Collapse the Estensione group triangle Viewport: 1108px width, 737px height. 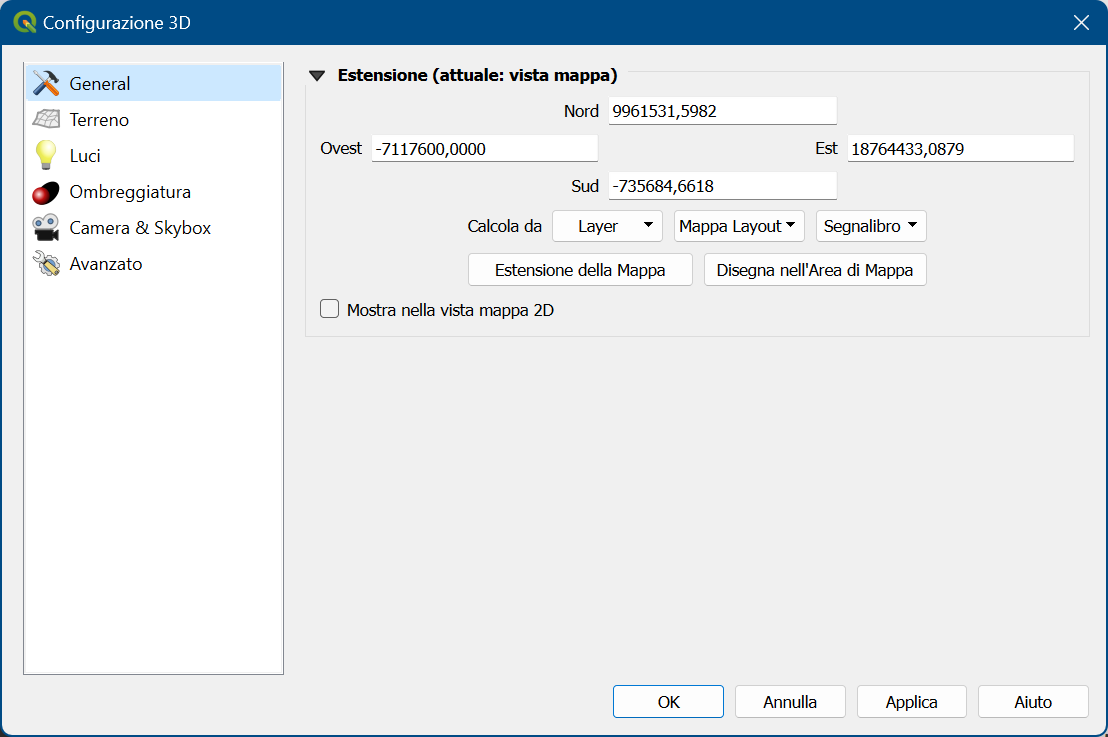(317, 76)
